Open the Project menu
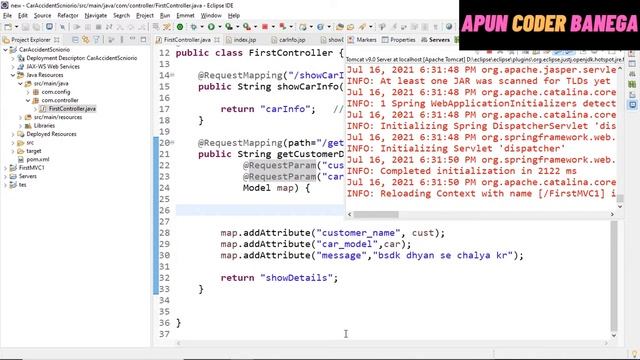640x360 pixels. pyautogui.click(x=144, y=16)
